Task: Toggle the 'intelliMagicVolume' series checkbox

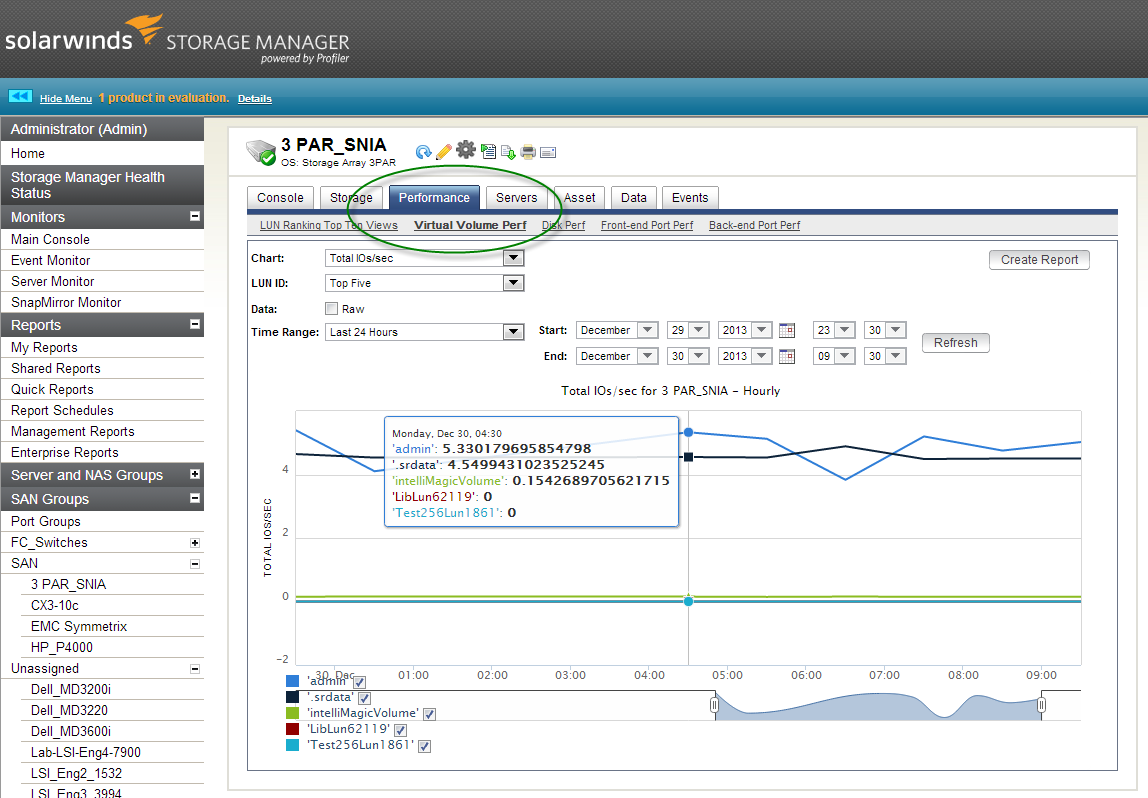Action: [x=430, y=715]
